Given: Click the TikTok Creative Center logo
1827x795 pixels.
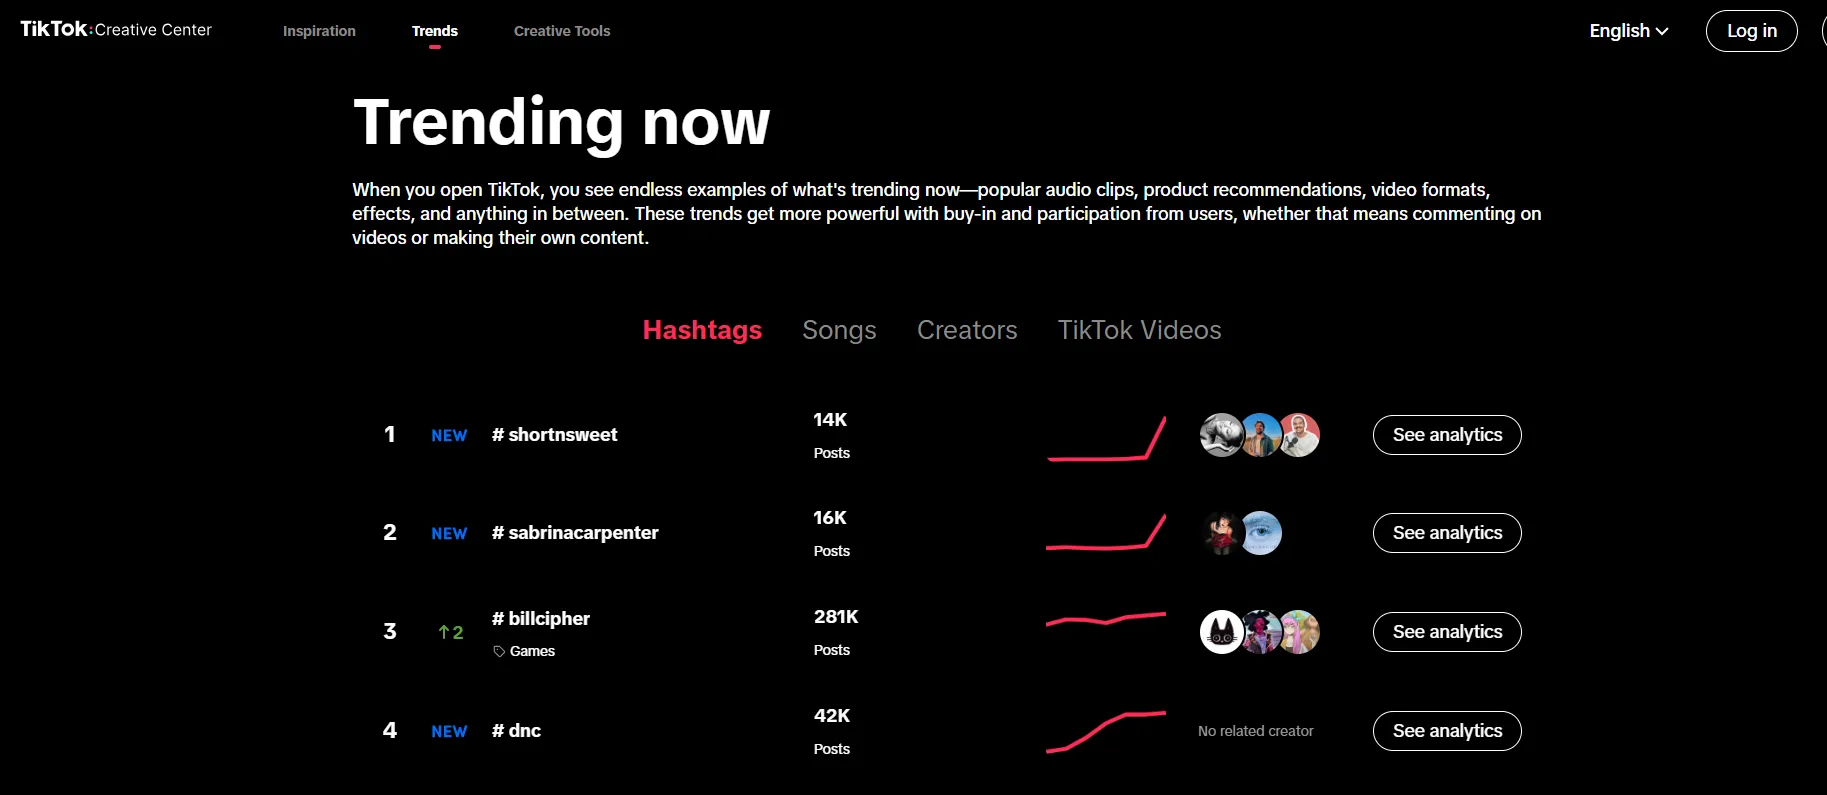Looking at the screenshot, I should [x=116, y=30].
